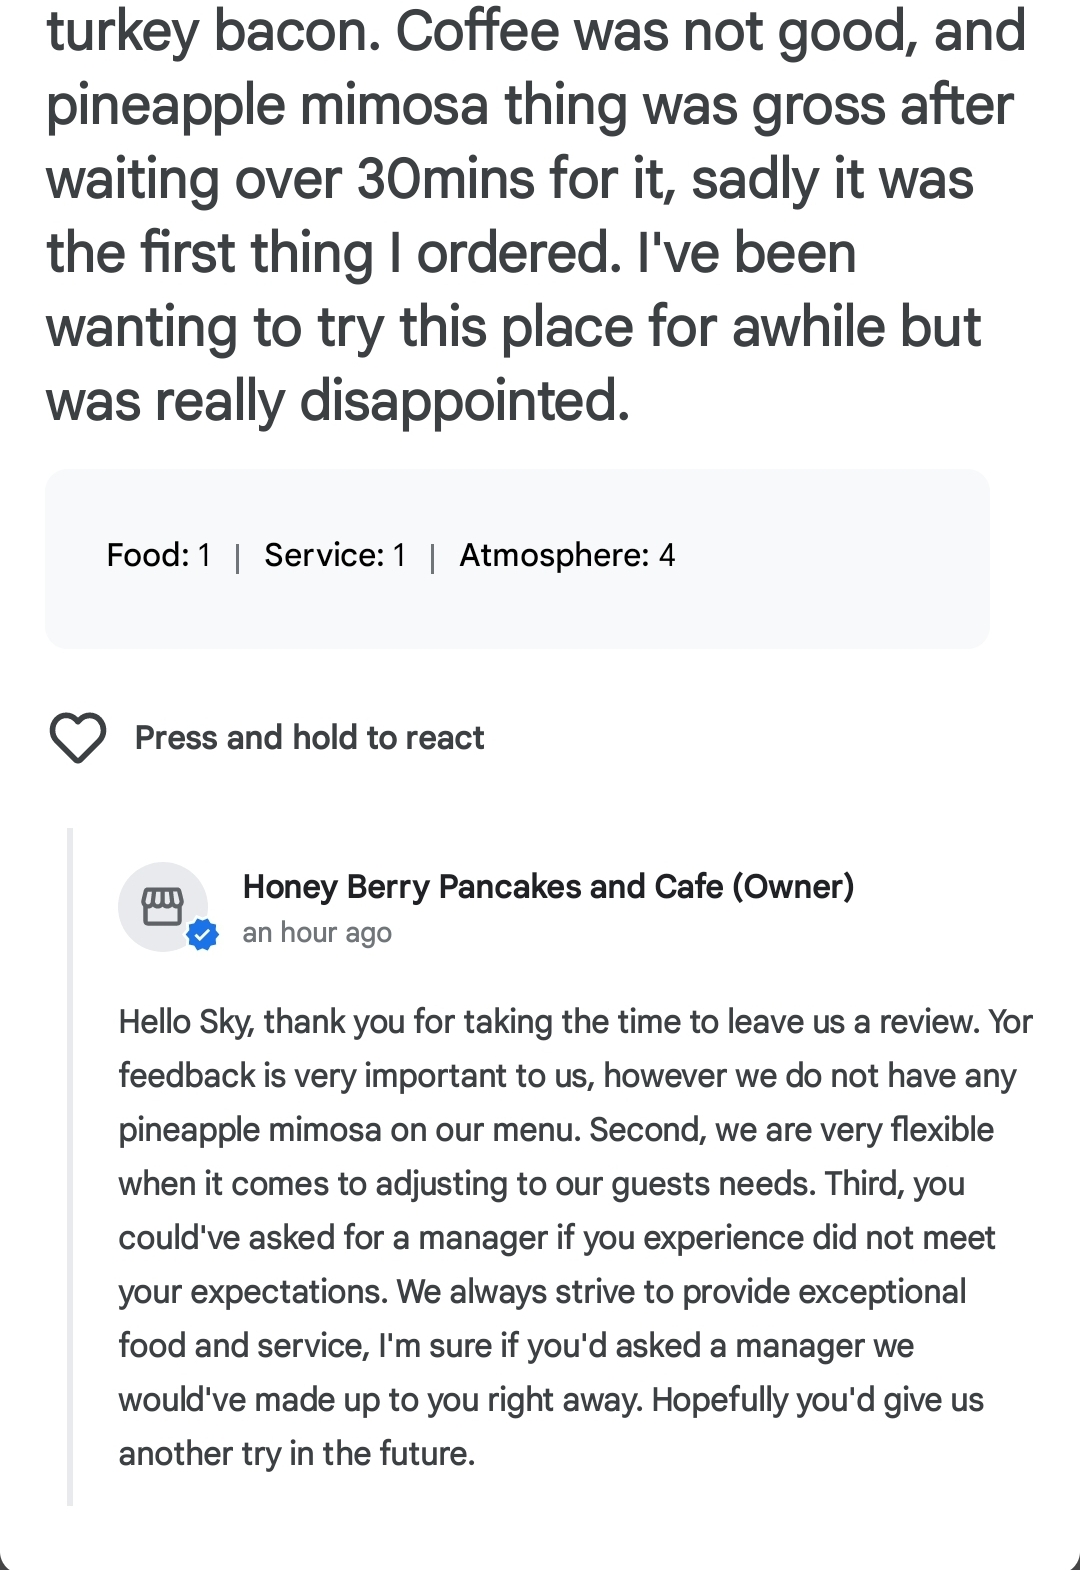Click the "an hour ago" timestamp
Viewport: 1080px width, 1570px height.
coord(317,933)
